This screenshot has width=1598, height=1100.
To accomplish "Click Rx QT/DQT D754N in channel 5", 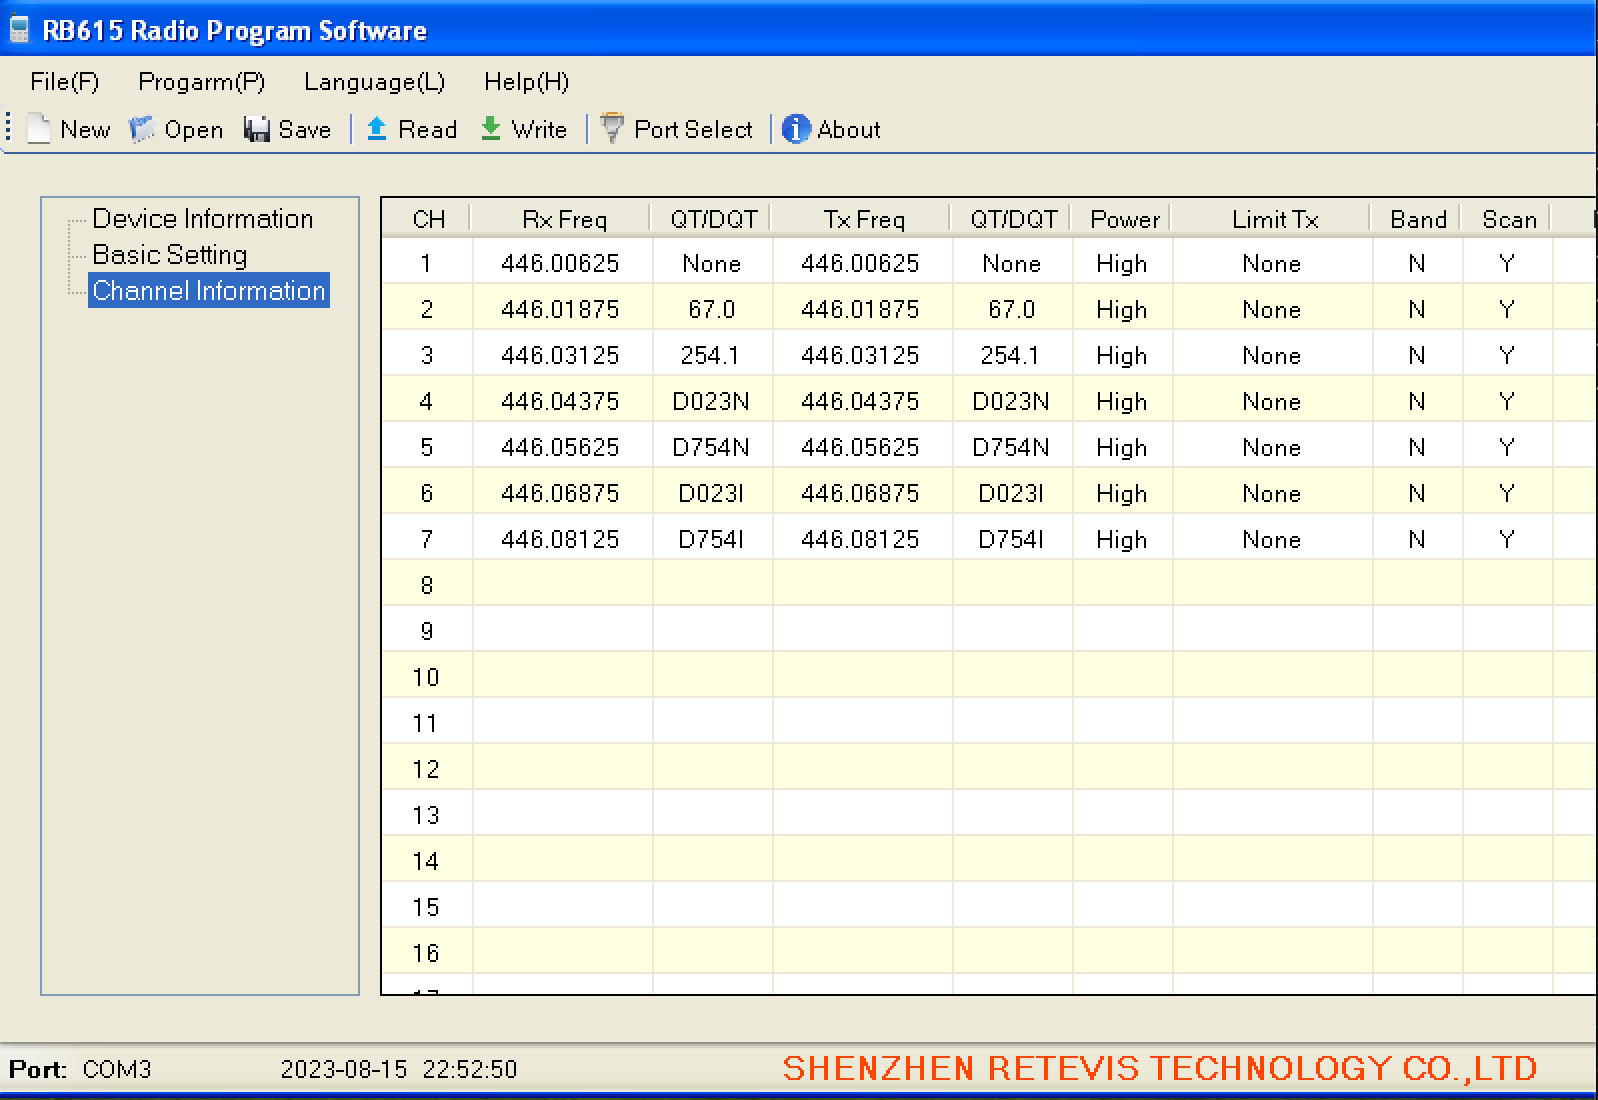I will tap(711, 447).
